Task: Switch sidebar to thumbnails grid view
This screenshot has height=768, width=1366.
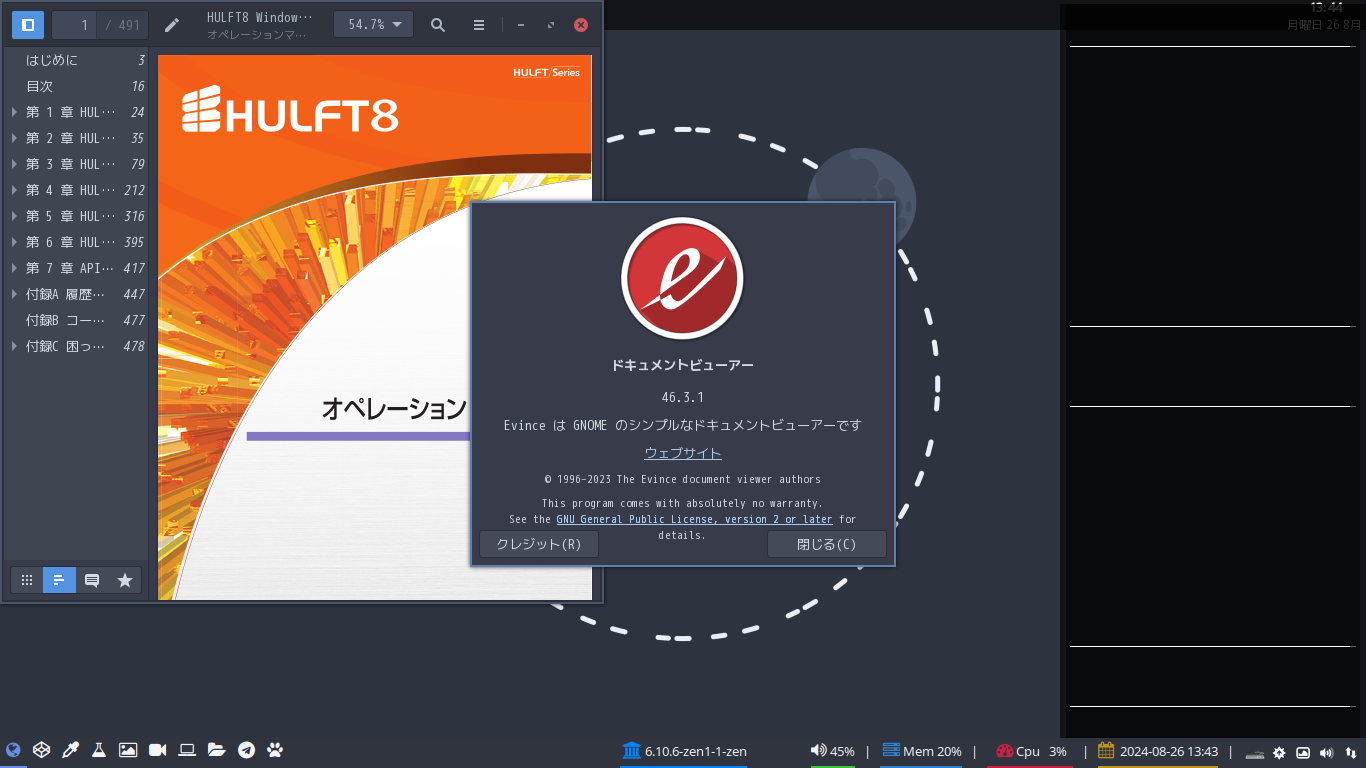Action: click(27, 580)
